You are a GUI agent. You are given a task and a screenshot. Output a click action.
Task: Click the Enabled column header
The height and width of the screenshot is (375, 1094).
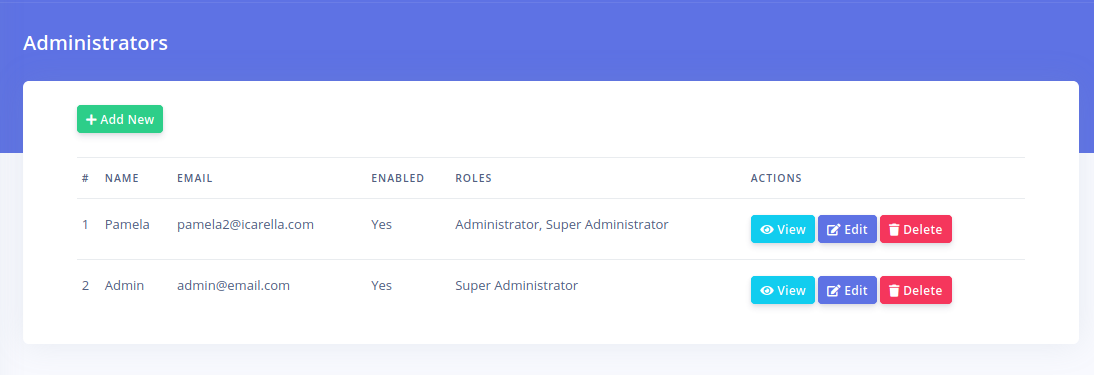click(398, 178)
